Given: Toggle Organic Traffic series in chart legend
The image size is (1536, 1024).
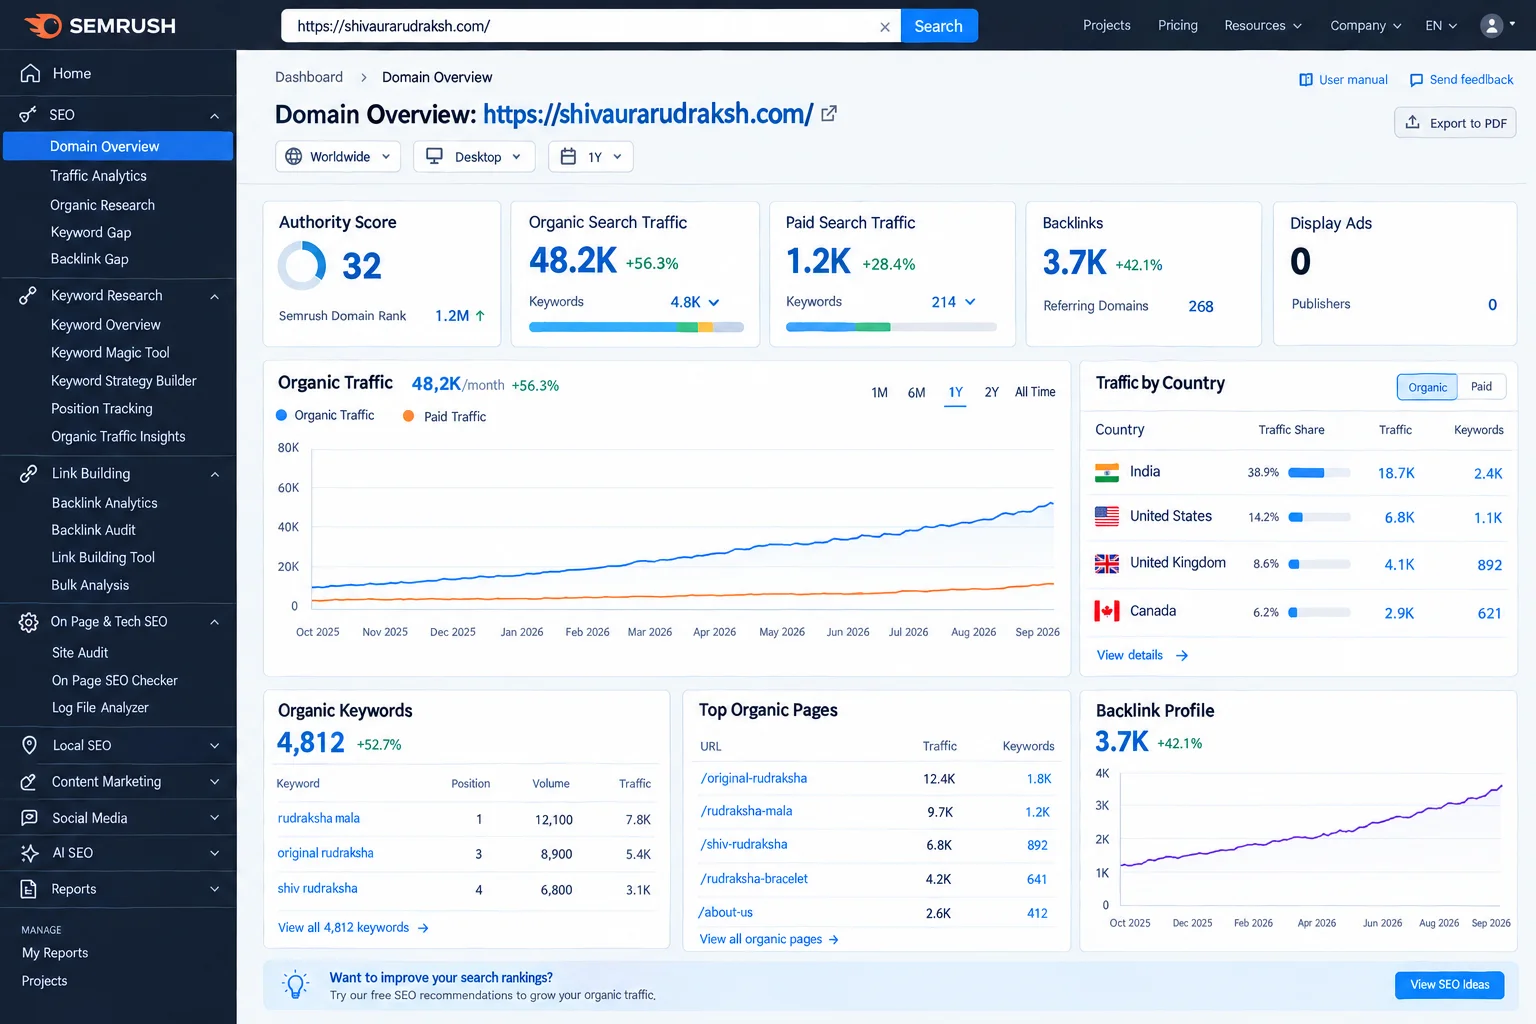Looking at the screenshot, I should (325, 415).
